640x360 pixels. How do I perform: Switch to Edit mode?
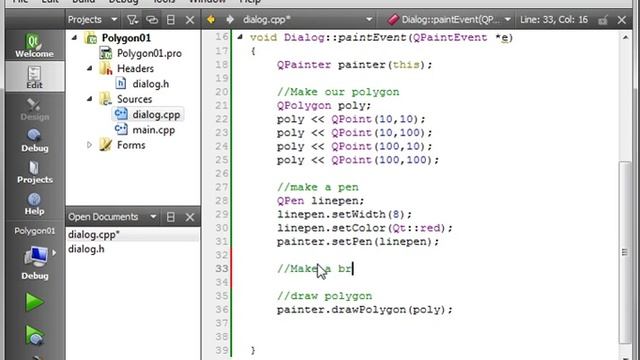(34, 76)
